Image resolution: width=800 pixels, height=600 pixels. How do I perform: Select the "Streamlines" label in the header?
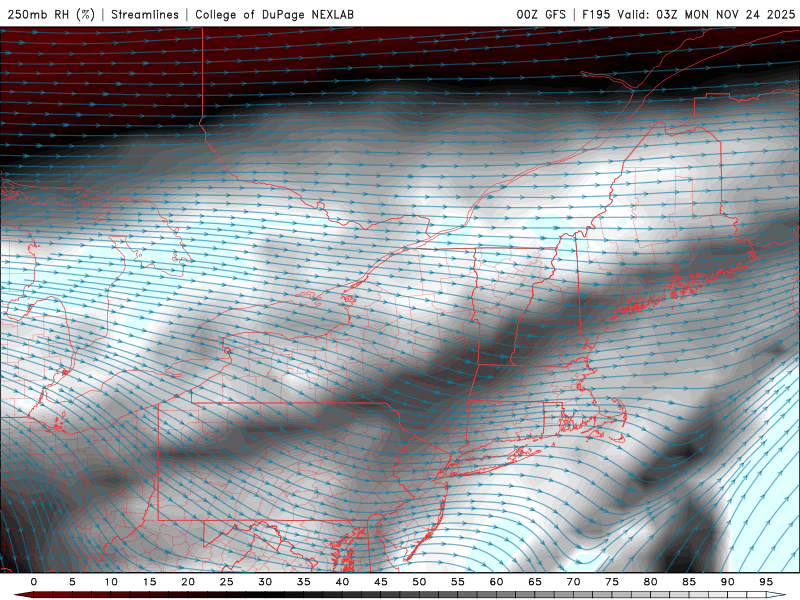pyautogui.click(x=145, y=15)
